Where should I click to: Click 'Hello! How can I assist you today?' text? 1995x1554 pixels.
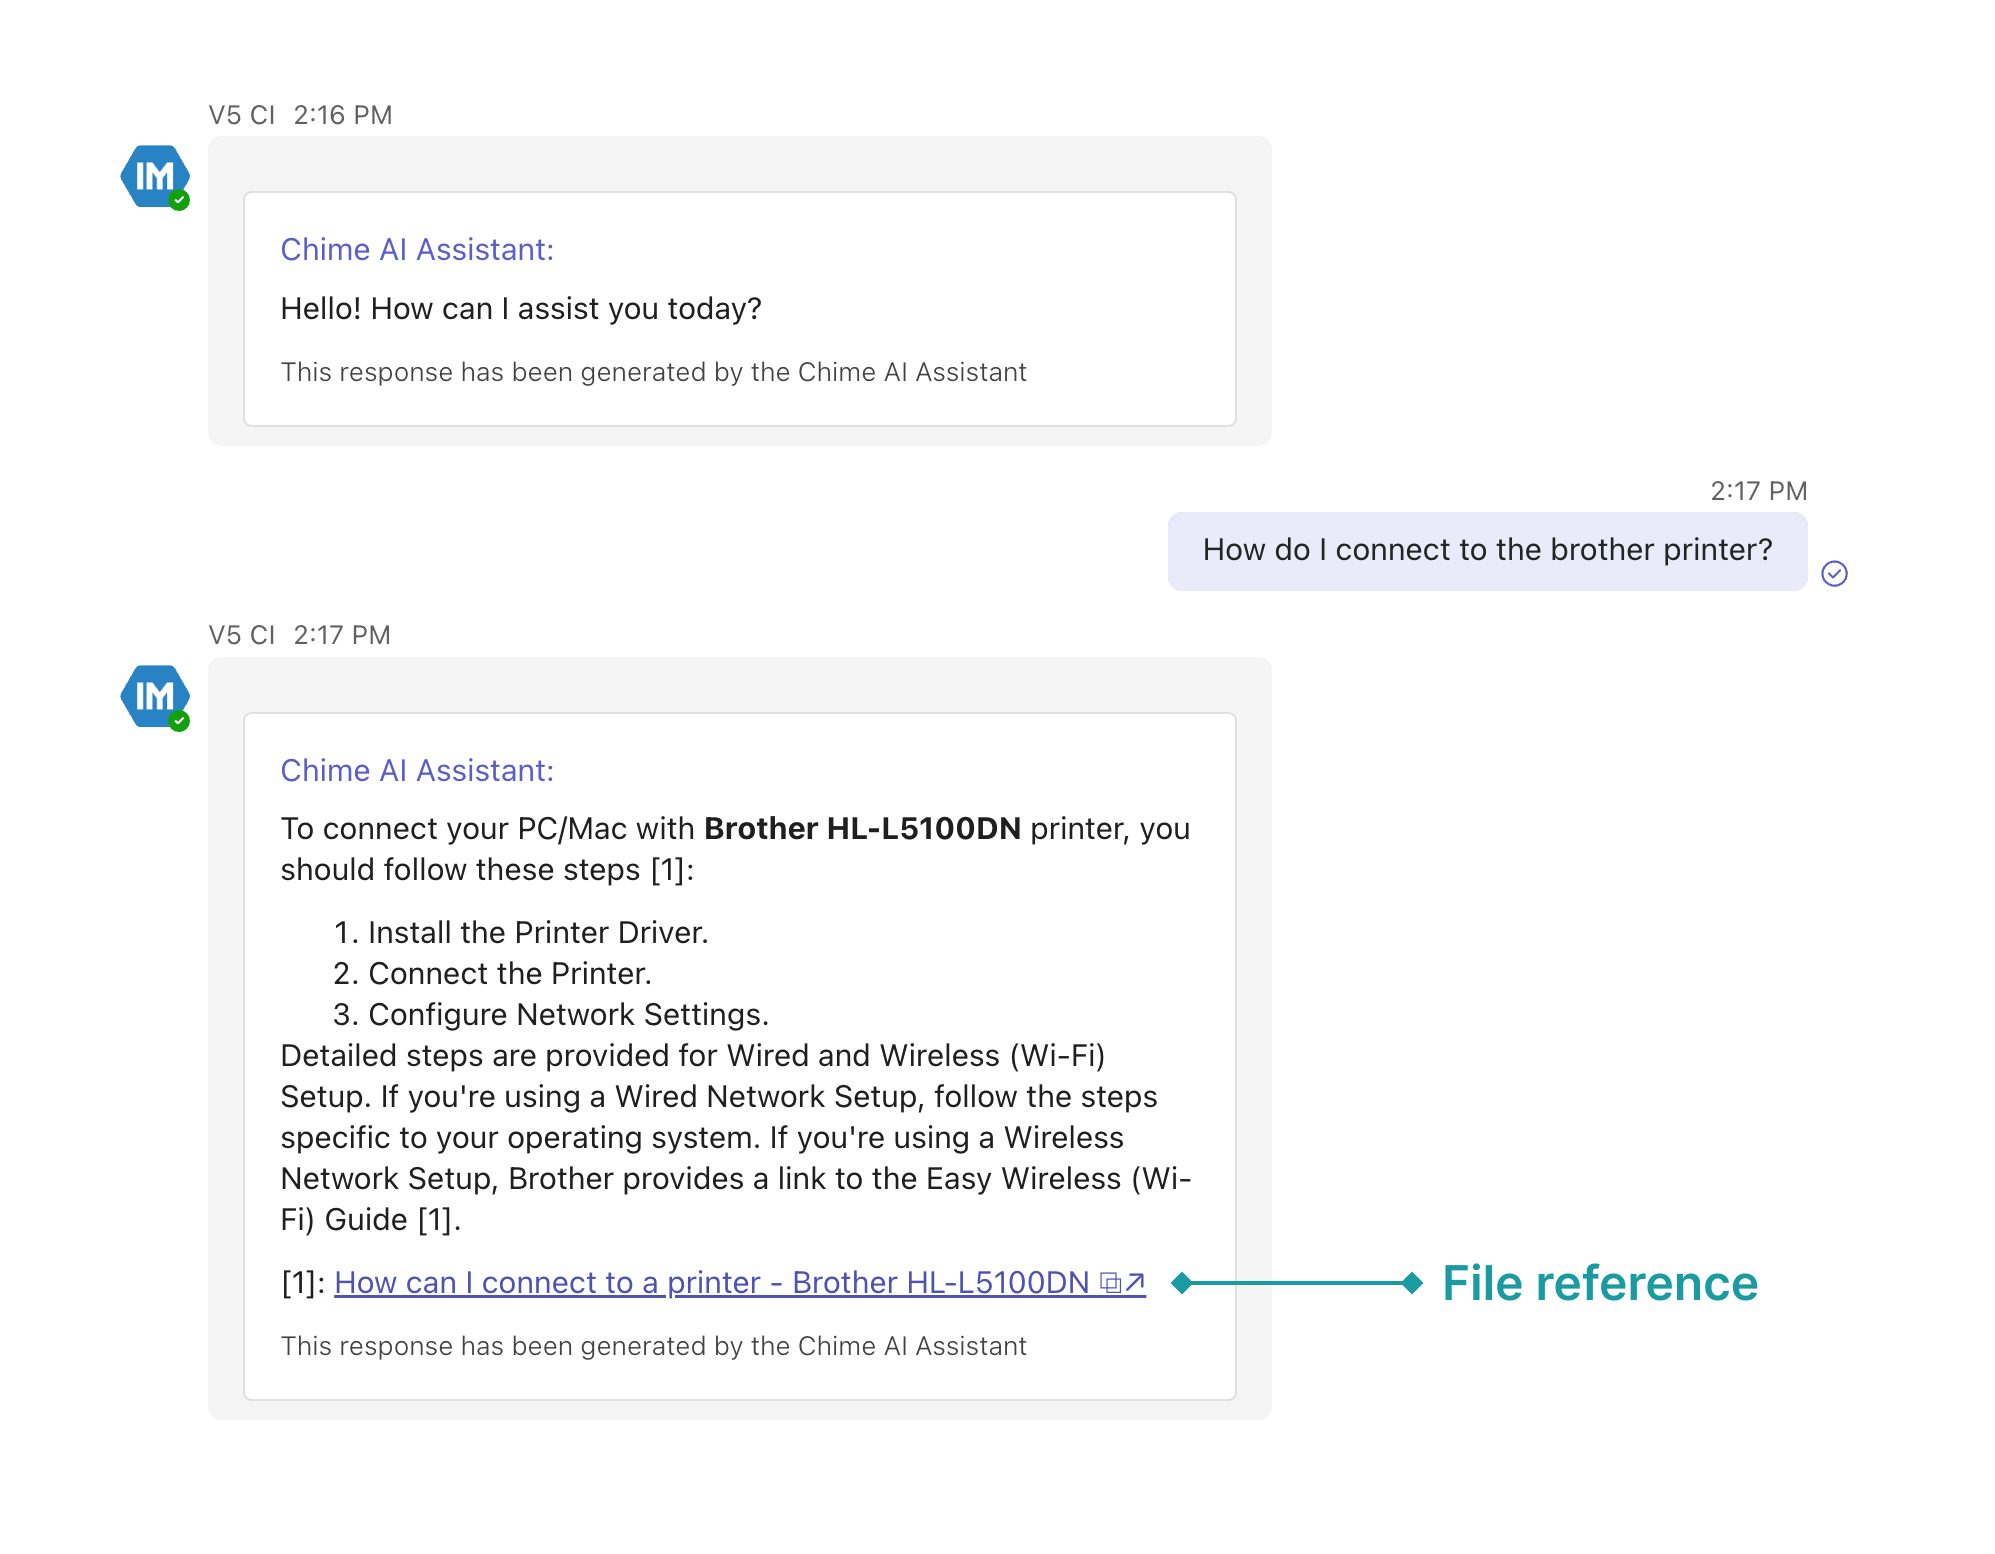coord(520,309)
